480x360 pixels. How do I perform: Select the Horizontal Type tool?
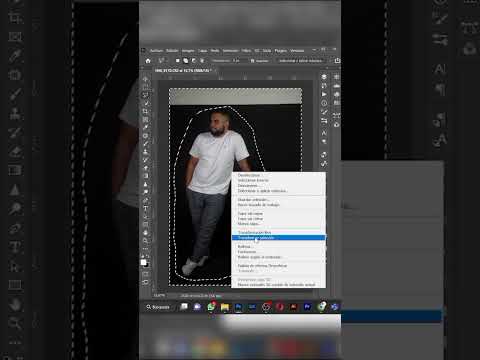coord(146,208)
